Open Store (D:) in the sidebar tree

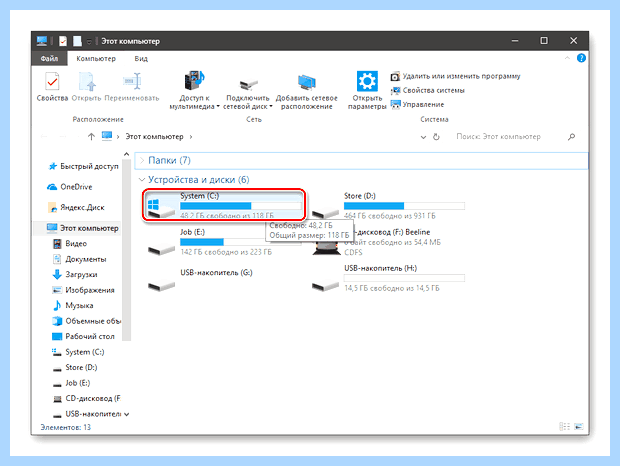(75, 368)
